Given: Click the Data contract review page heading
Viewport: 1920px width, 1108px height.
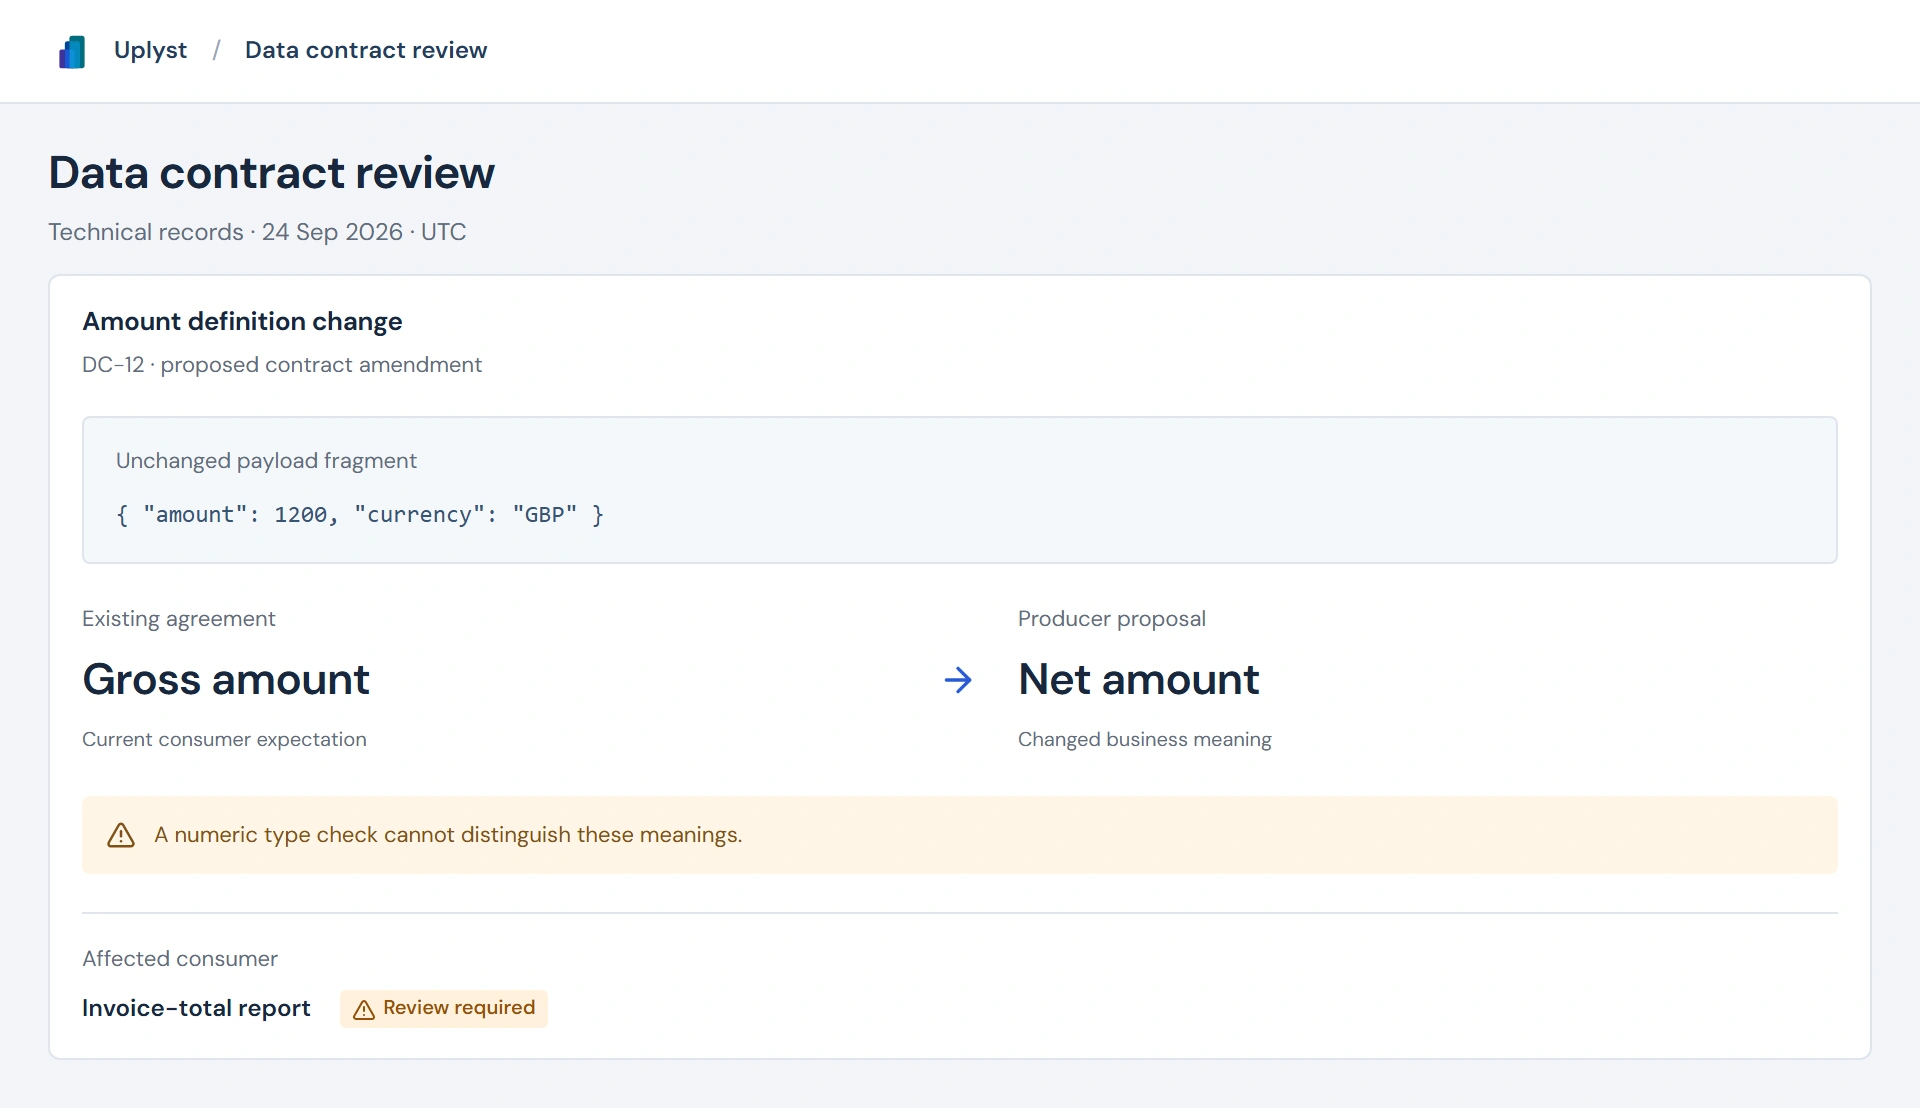Looking at the screenshot, I should tap(272, 173).
